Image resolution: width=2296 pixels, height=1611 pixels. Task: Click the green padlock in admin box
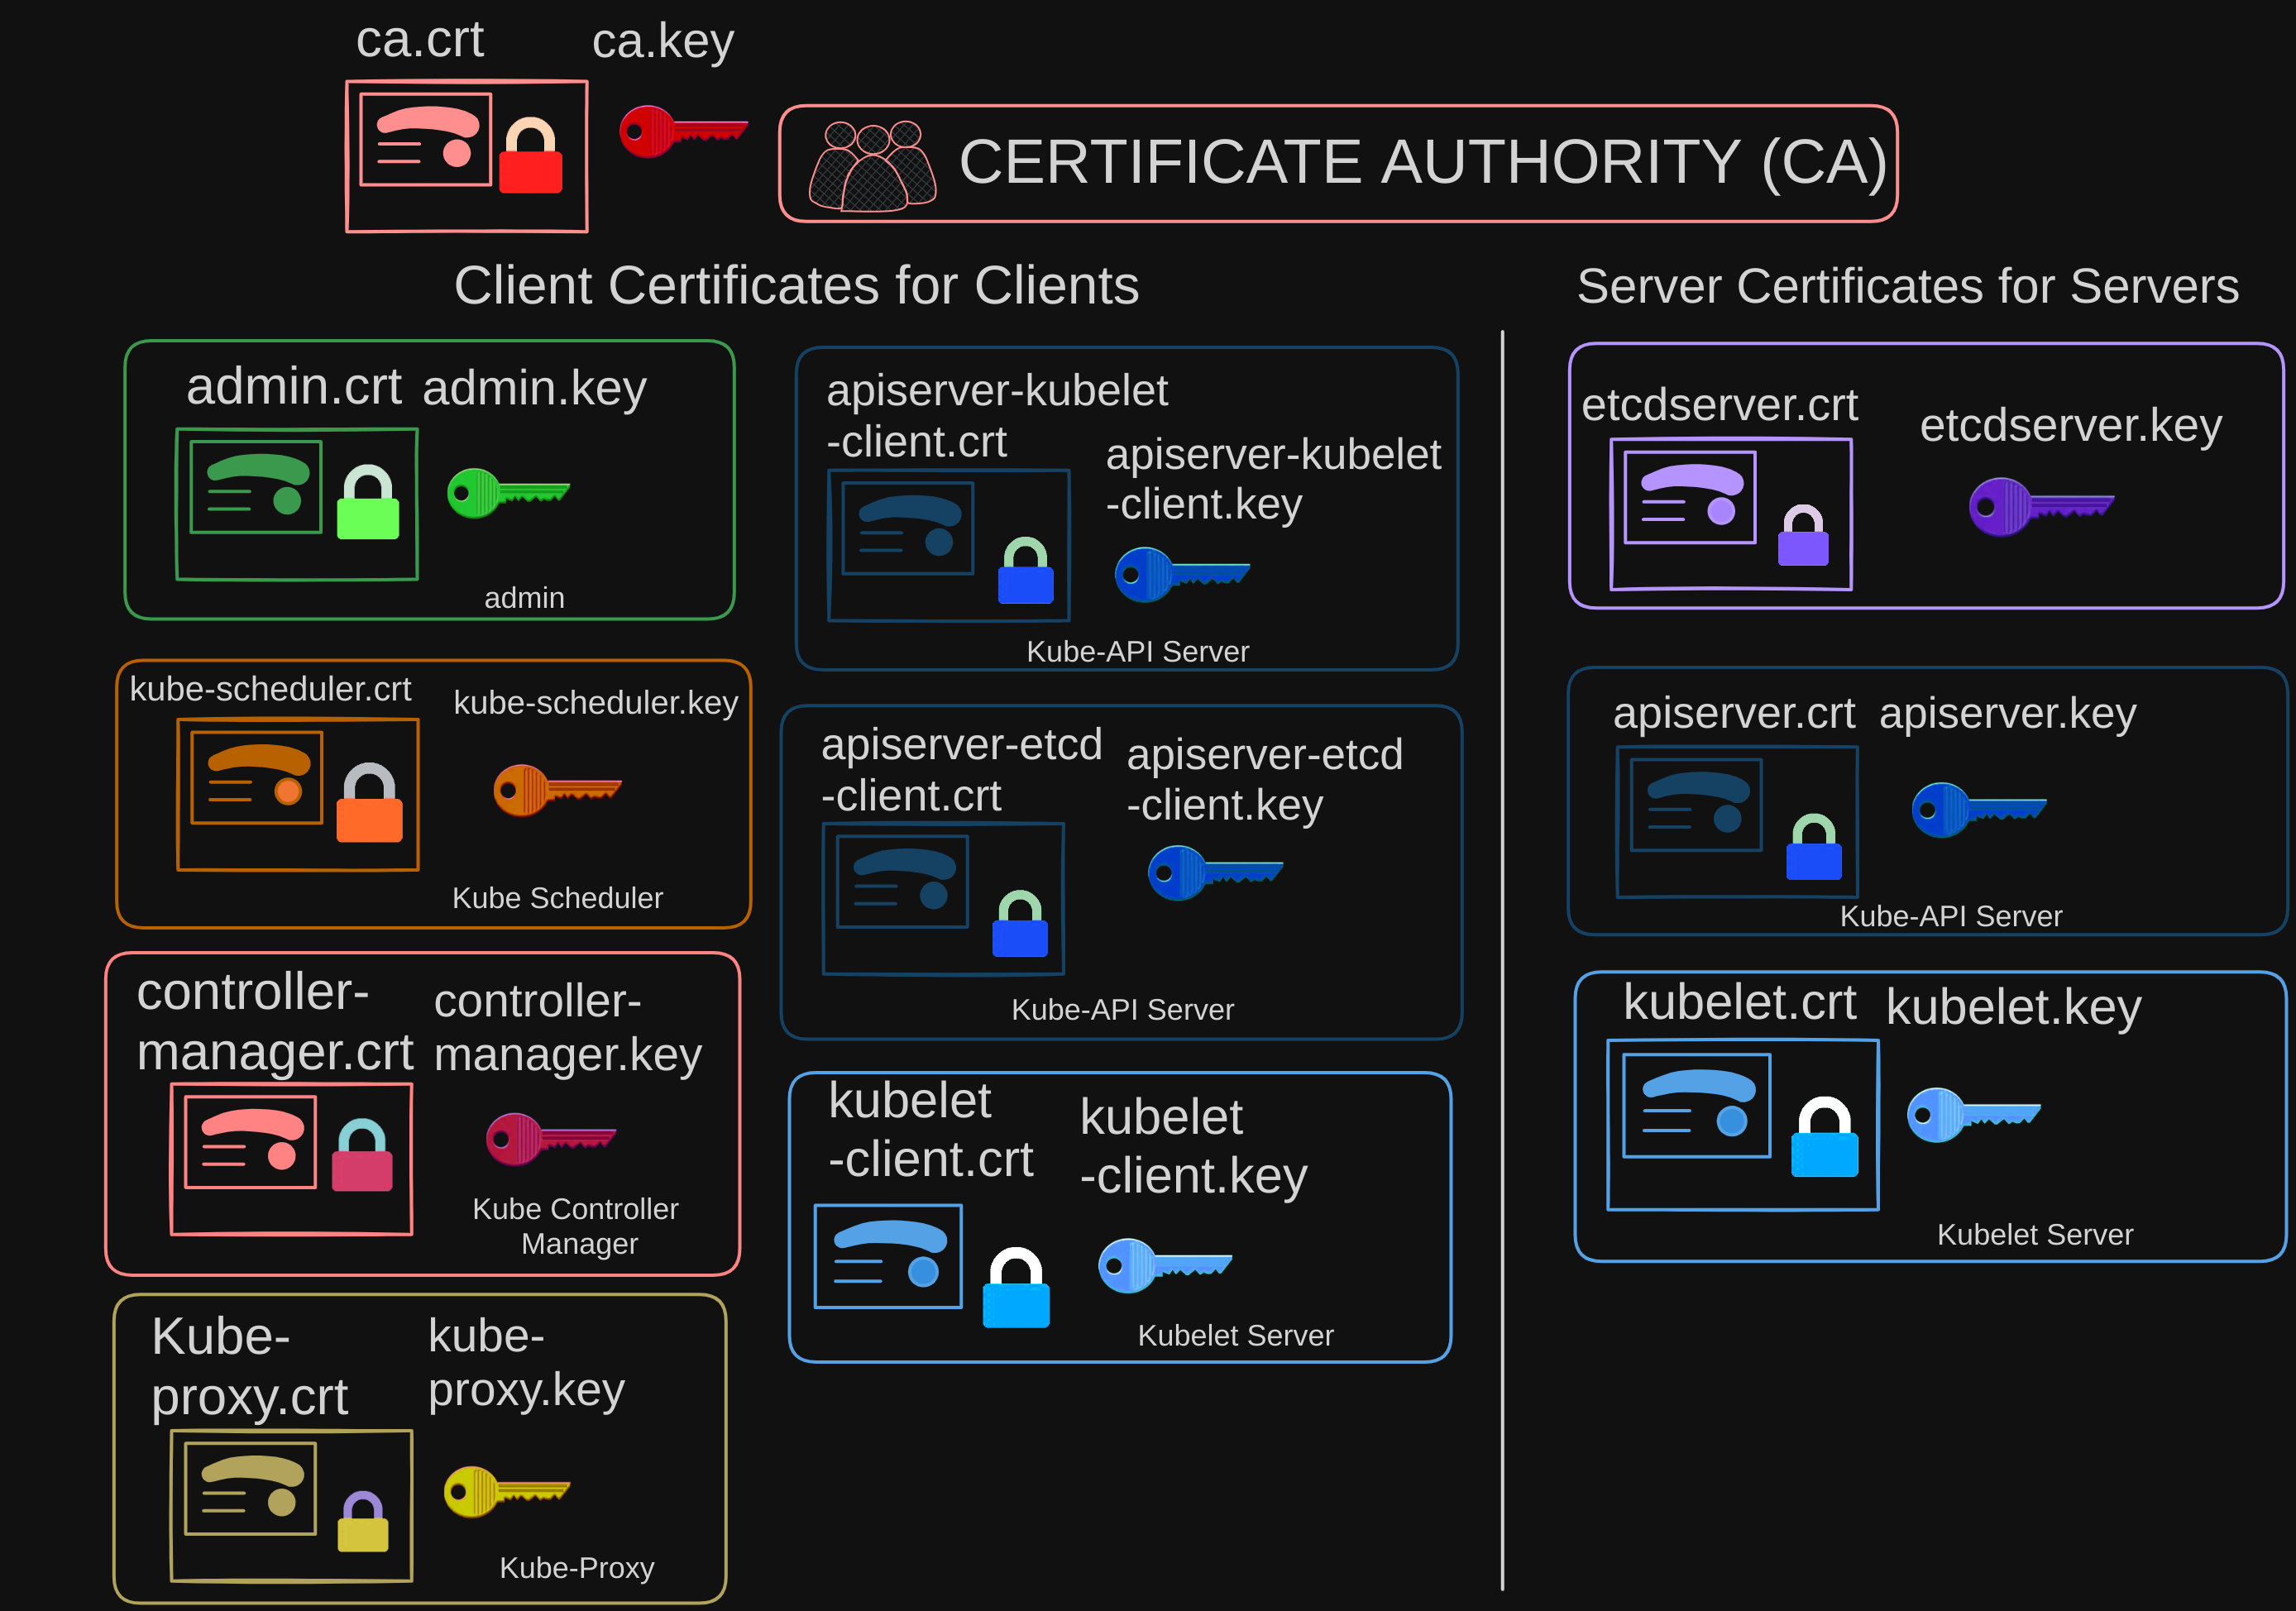(x=368, y=502)
